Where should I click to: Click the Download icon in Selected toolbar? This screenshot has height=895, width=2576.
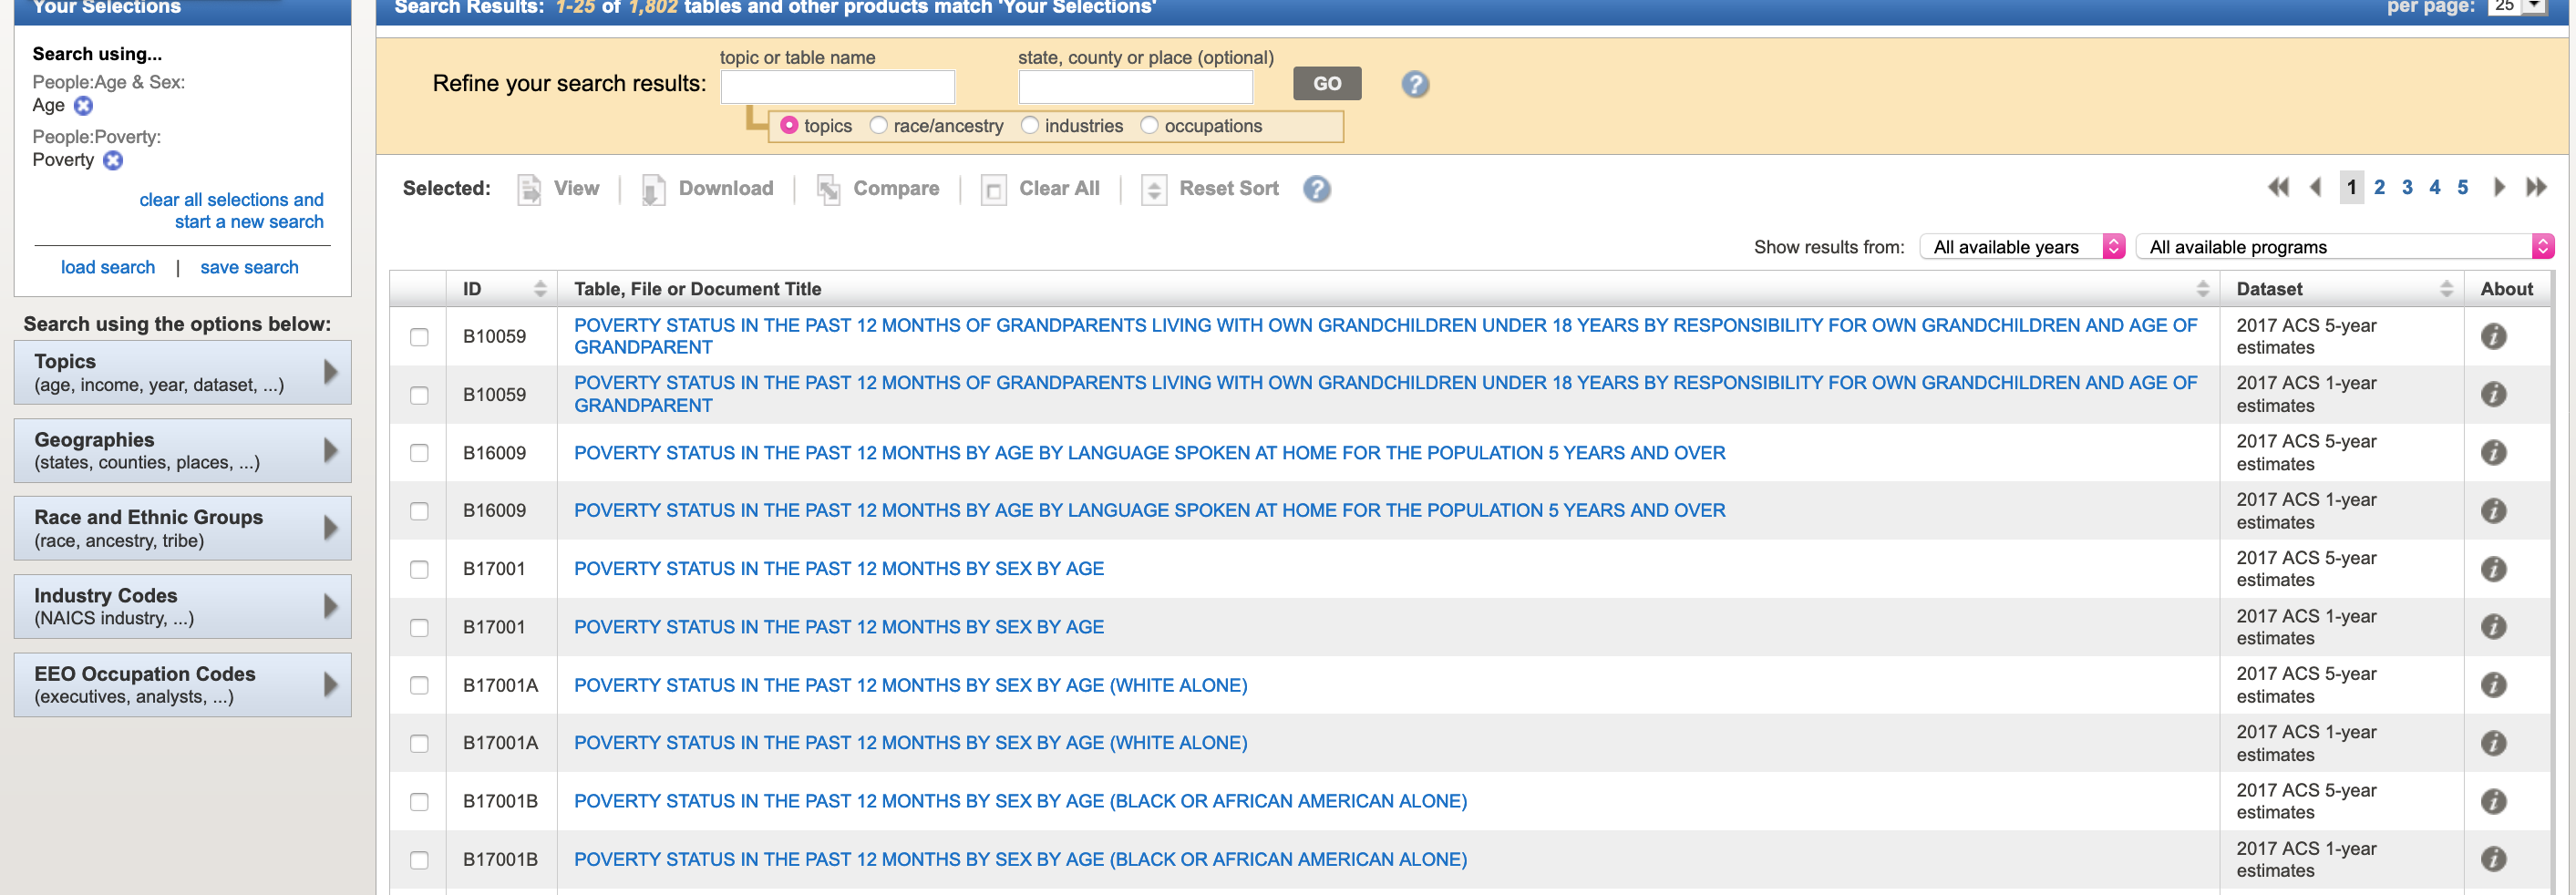[x=653, y=189]
